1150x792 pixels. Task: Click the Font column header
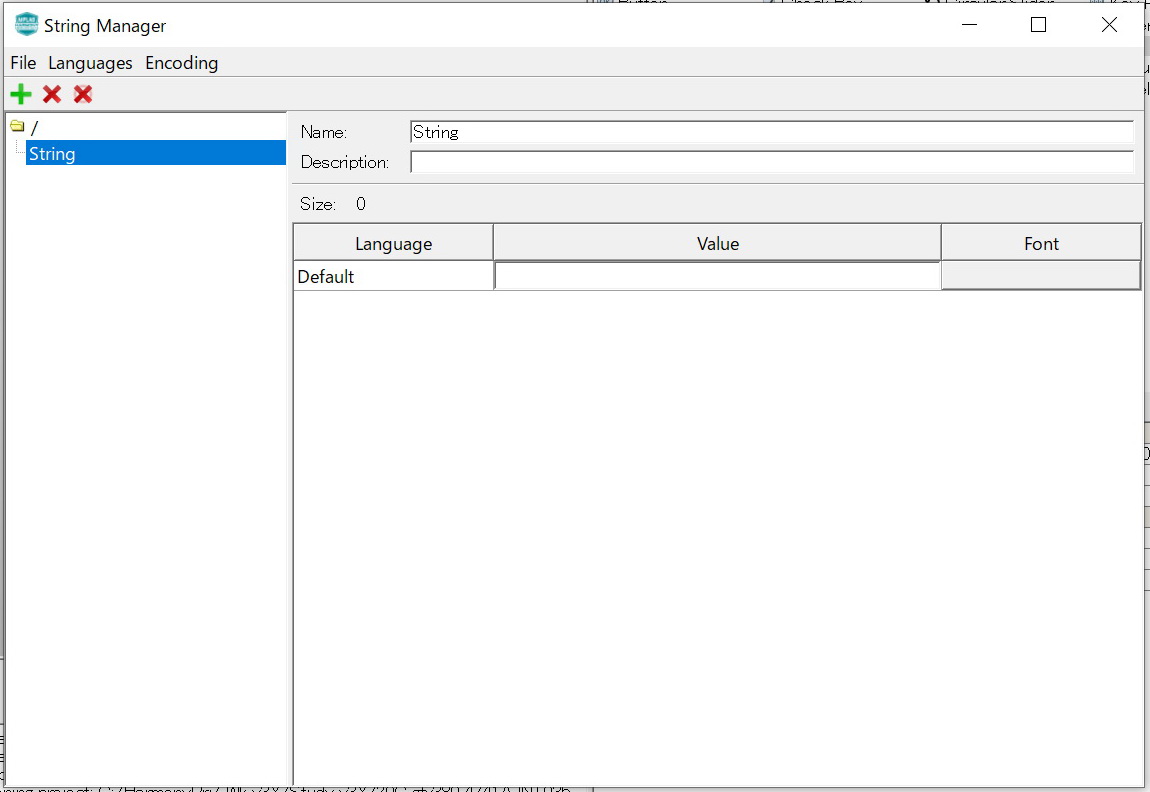click(x=1041, y=244)
